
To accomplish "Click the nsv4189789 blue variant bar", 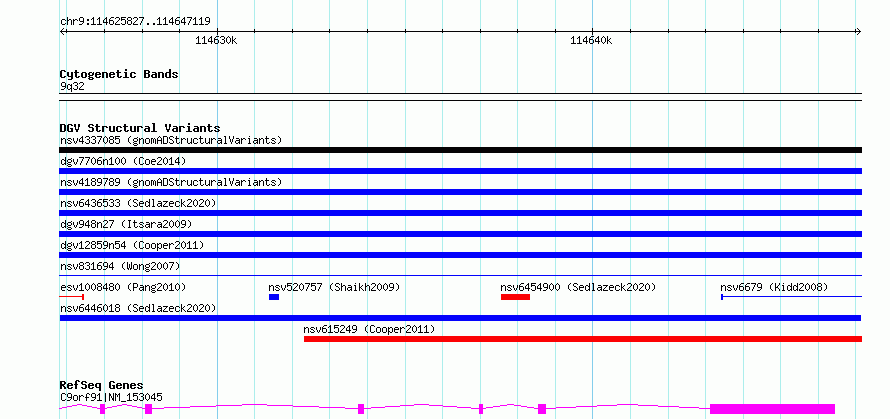I will 460,192.
